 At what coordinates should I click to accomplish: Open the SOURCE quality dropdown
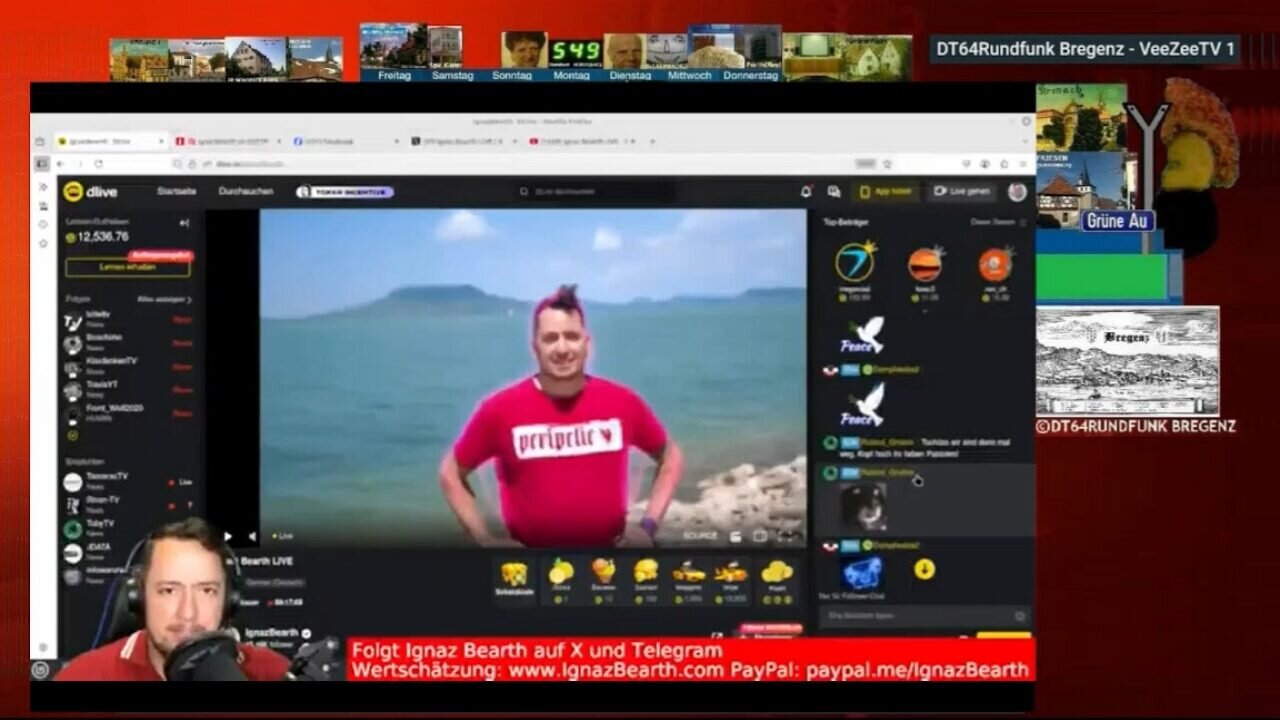coord(700,536)
